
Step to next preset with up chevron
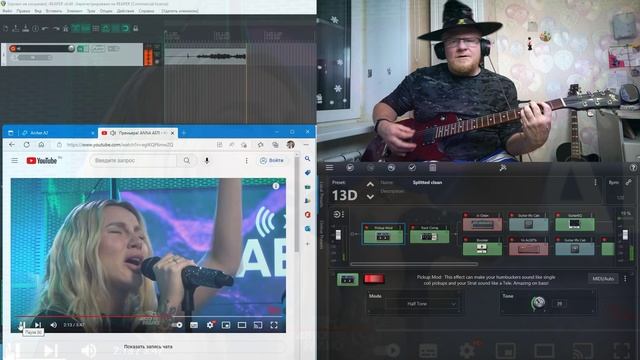point(370,185)
